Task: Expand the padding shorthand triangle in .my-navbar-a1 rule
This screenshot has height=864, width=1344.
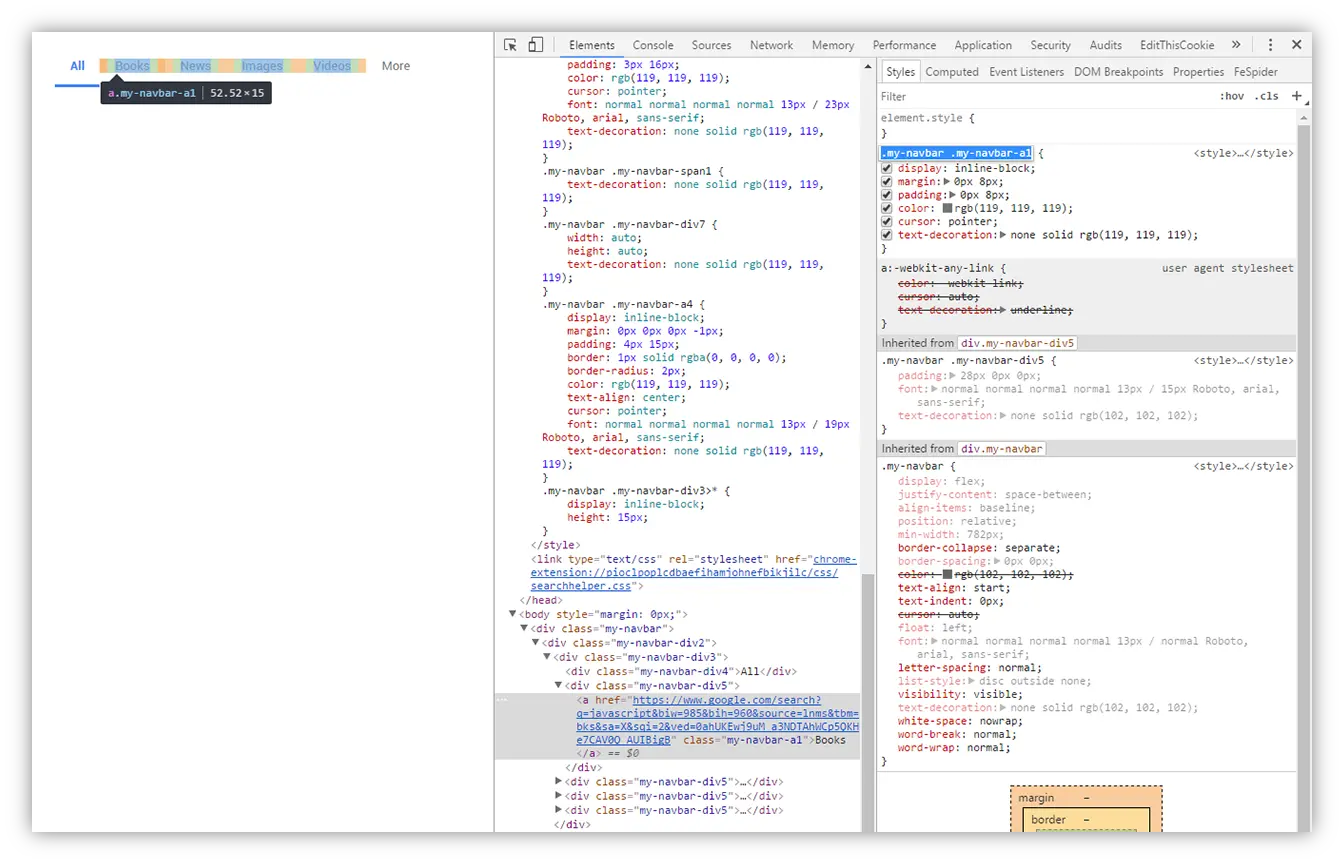Action: (x=954, y=195)
